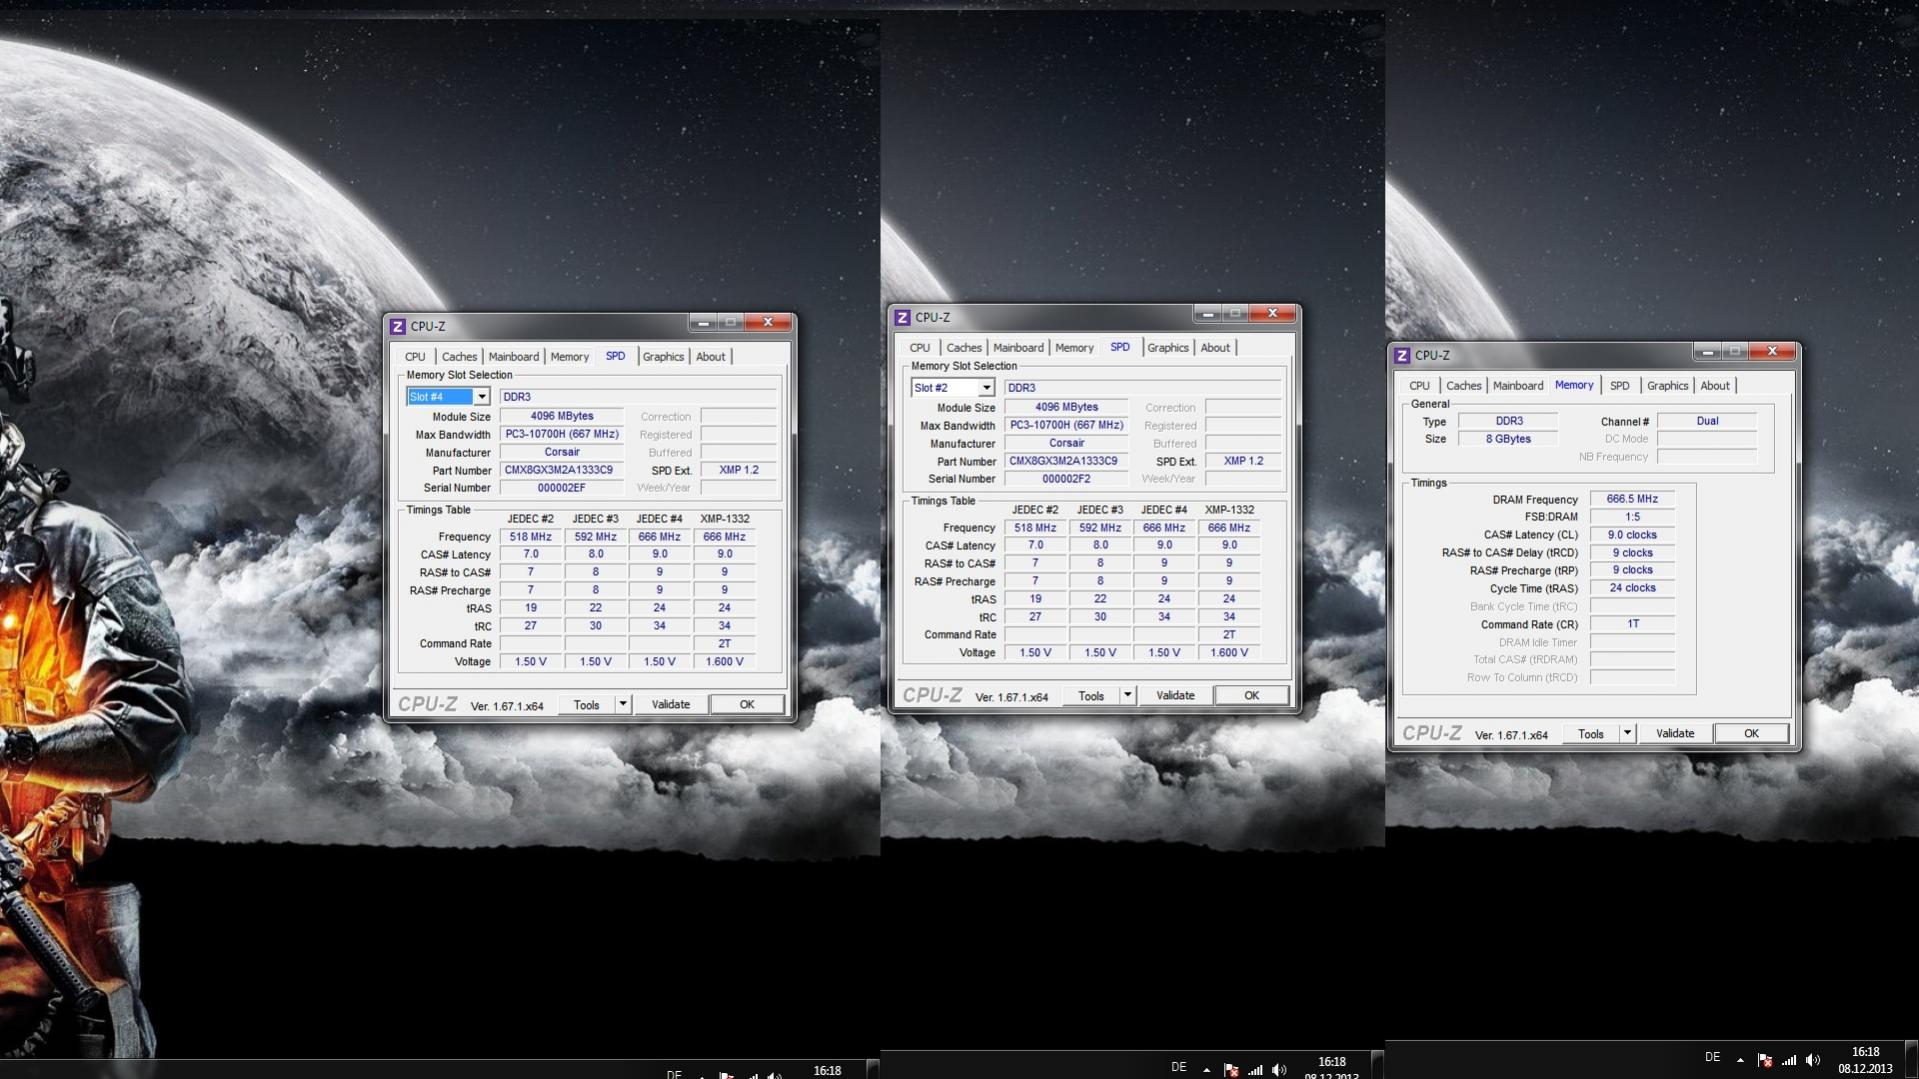Select the SPD tab in the Slot #2 window

[x=1120, y=347]
